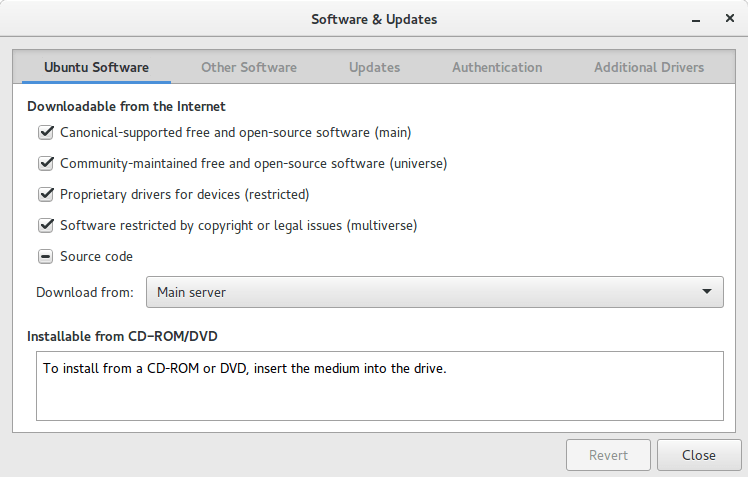Click the Close button at bottom
The image size is (748, 477).
tap(698, 455)
